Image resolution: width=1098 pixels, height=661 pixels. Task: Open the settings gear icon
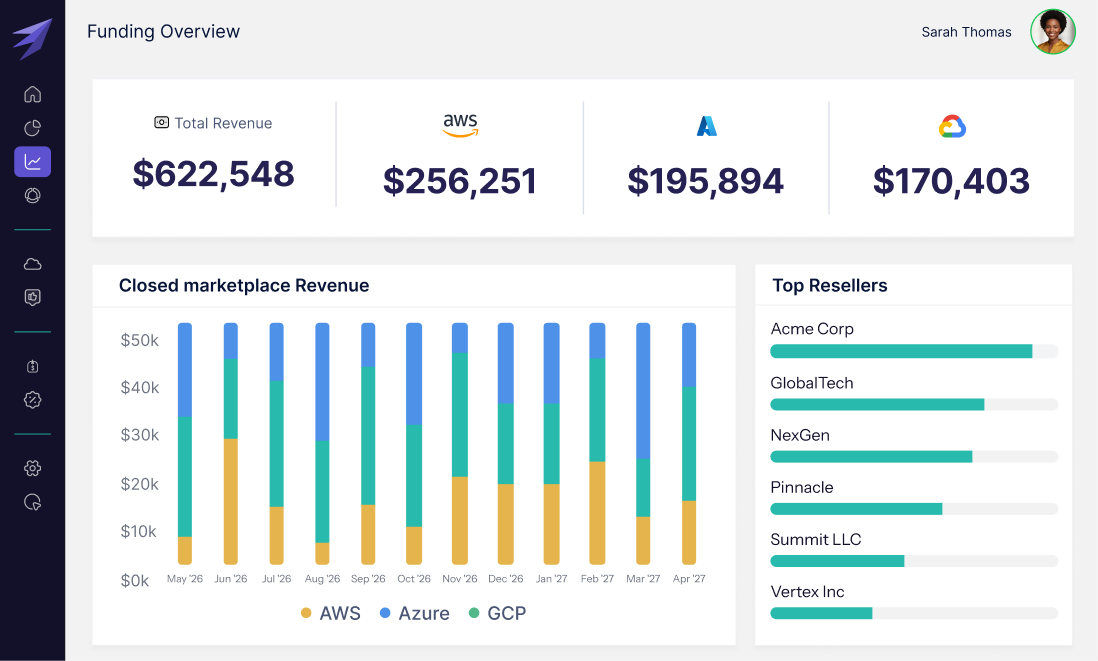pos(32,468)
